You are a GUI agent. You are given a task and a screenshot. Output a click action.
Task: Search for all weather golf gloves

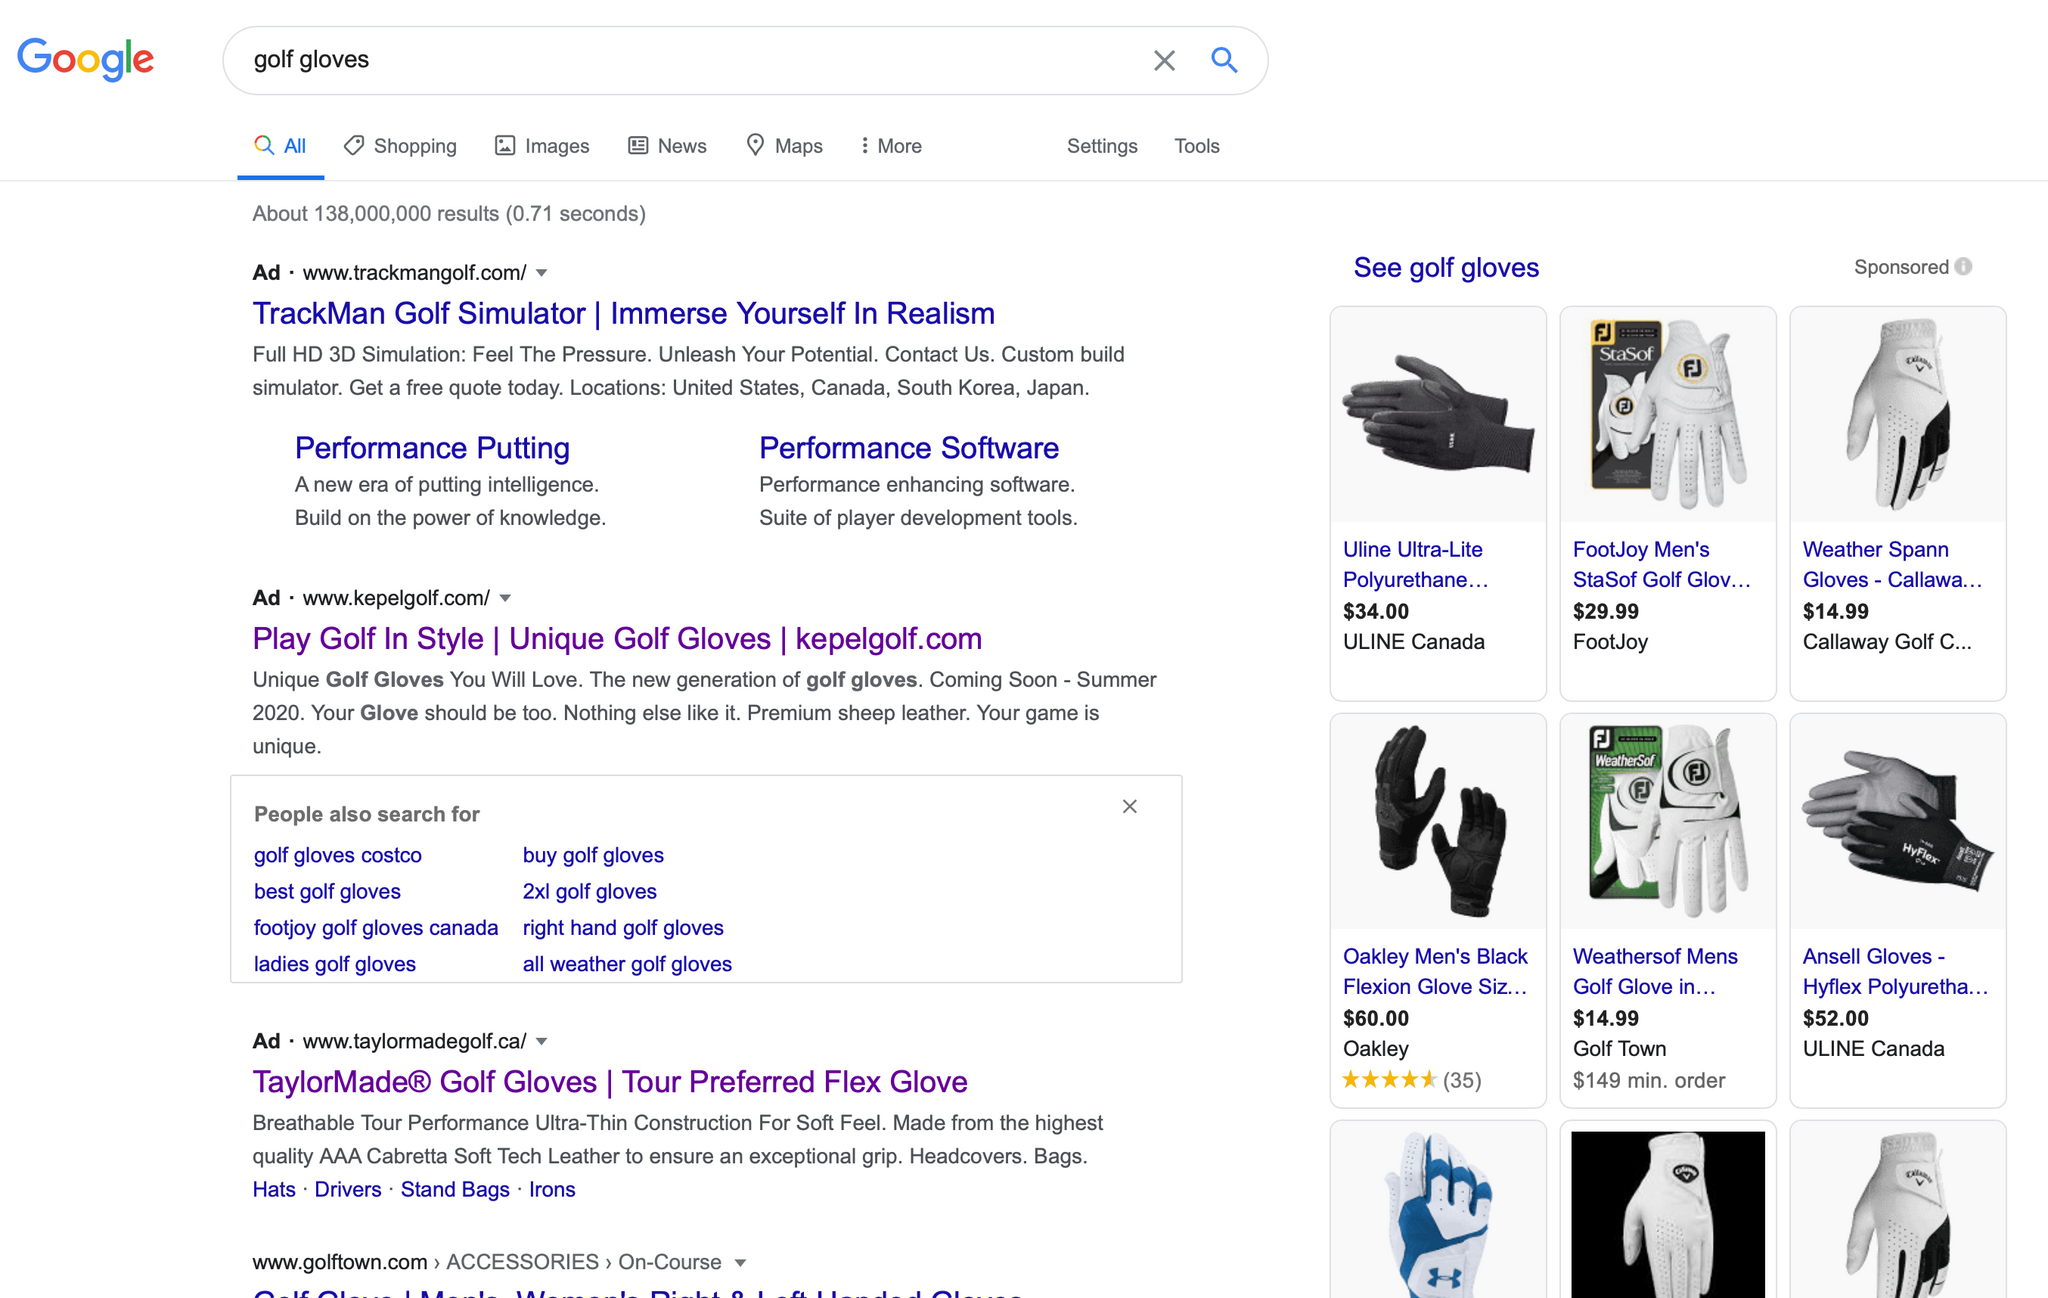tap(627, 964)
